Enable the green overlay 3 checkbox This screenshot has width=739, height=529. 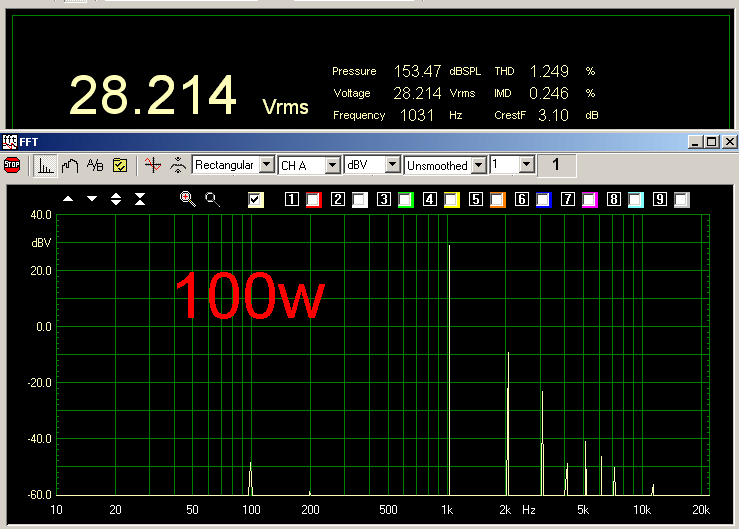[x=405, y=200]
